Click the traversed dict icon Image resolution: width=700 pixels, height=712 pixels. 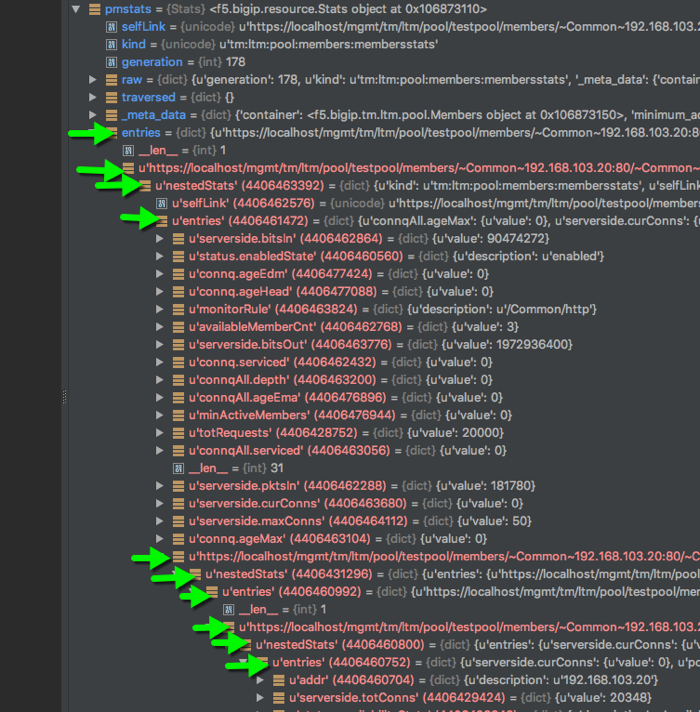[x=111, y=97]
